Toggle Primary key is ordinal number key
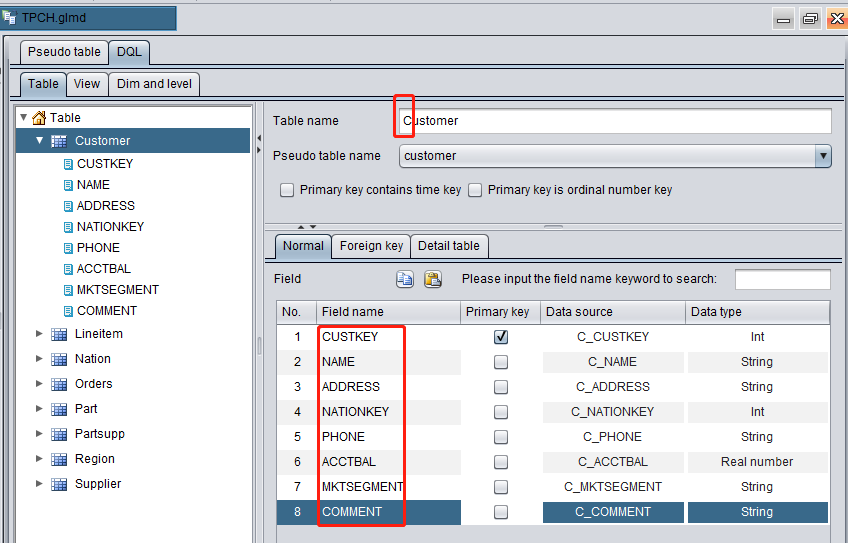848x543 pixels. click(476, 190)
